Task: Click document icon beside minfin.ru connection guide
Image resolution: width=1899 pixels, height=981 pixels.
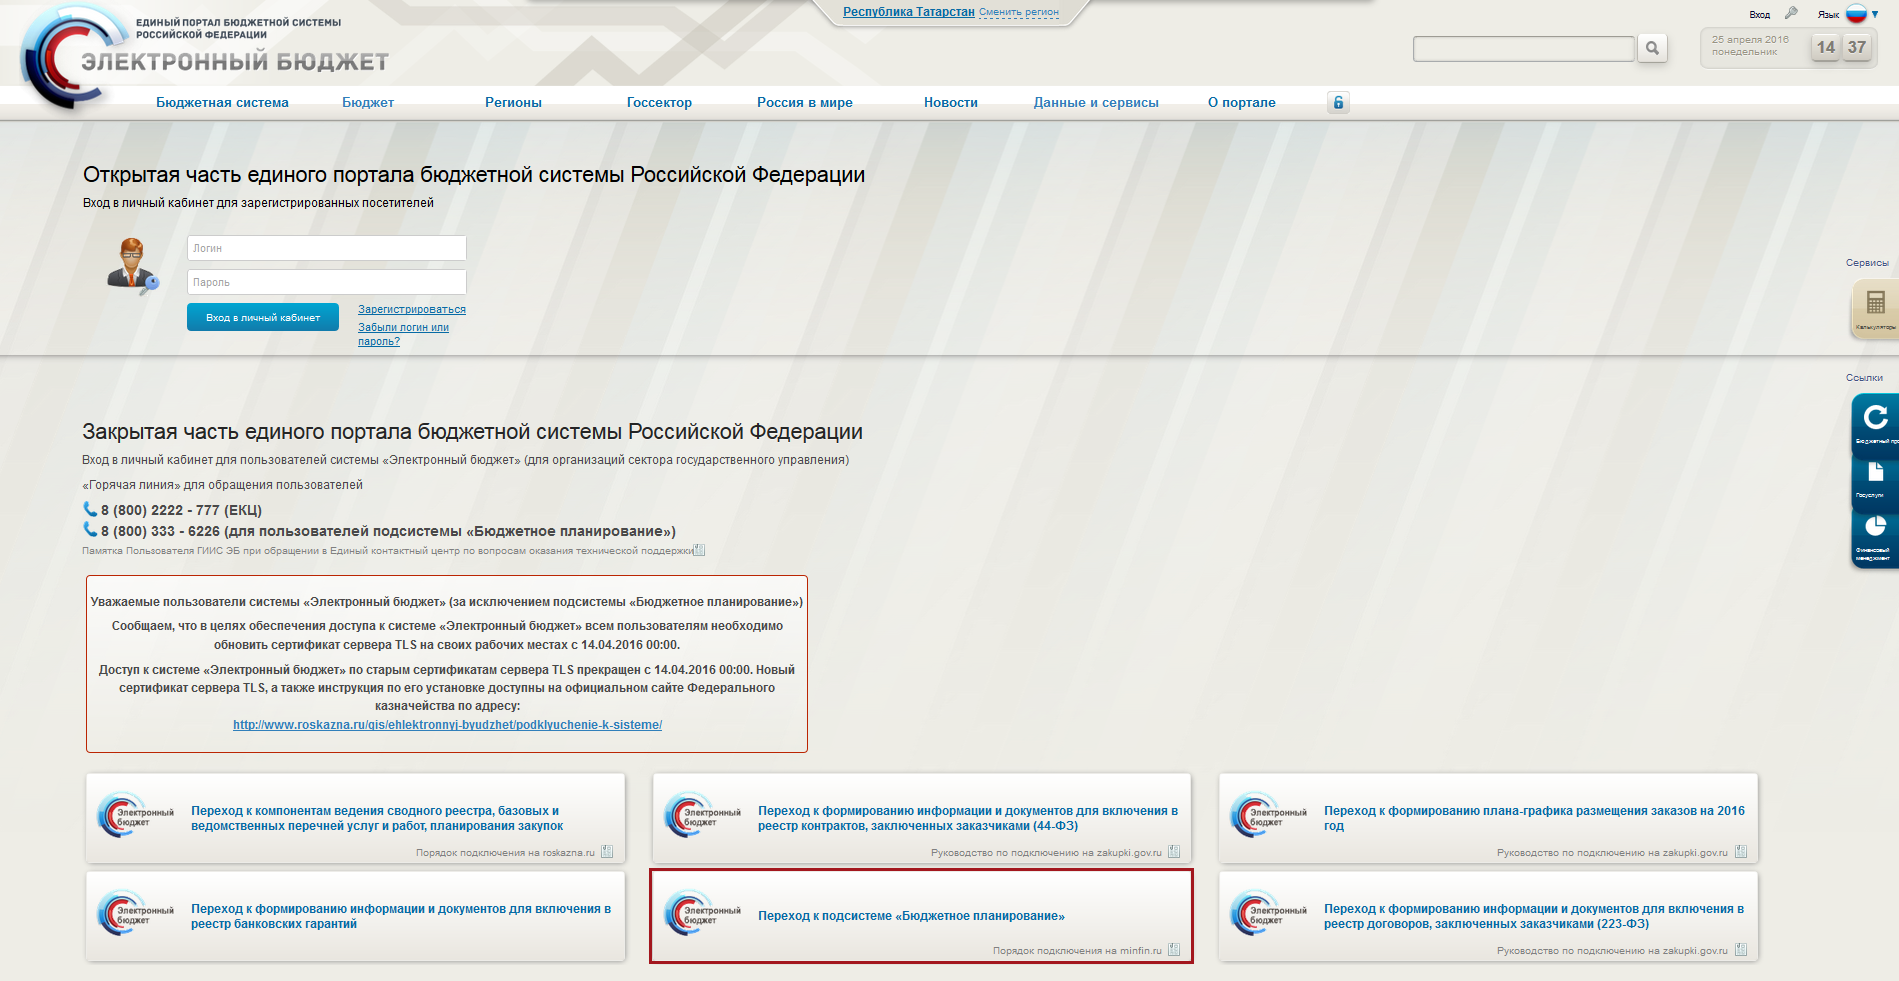Action: [1174, 950]
